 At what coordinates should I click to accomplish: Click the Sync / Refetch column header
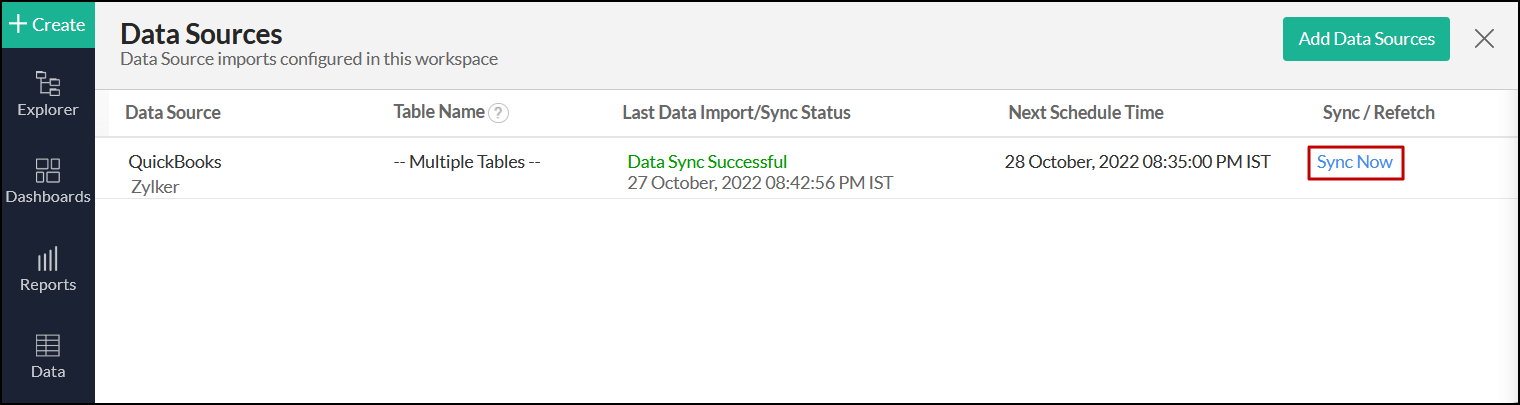[1378, 113]
